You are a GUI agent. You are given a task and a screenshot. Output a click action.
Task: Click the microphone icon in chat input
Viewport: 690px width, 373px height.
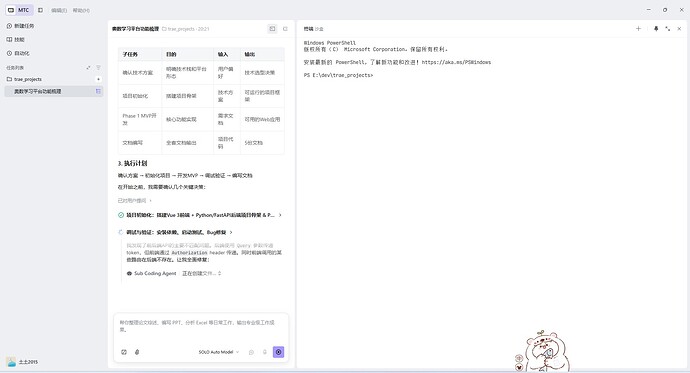(x=264, y=352)
